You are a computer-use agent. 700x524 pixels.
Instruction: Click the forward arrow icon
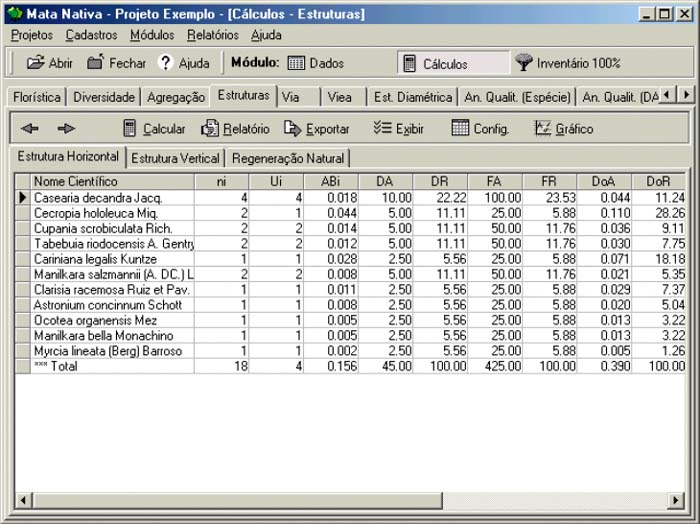pos(66,129)
